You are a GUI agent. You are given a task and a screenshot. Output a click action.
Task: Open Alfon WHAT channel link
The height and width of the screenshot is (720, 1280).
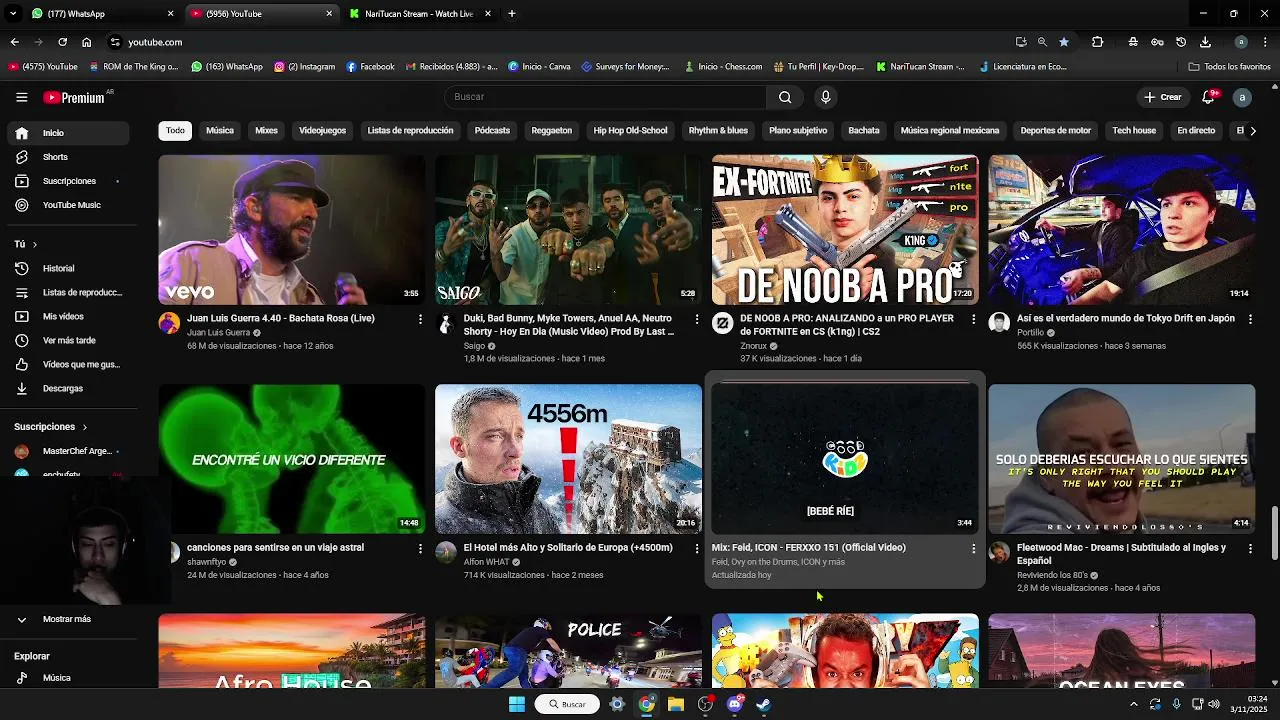(486, 562)
